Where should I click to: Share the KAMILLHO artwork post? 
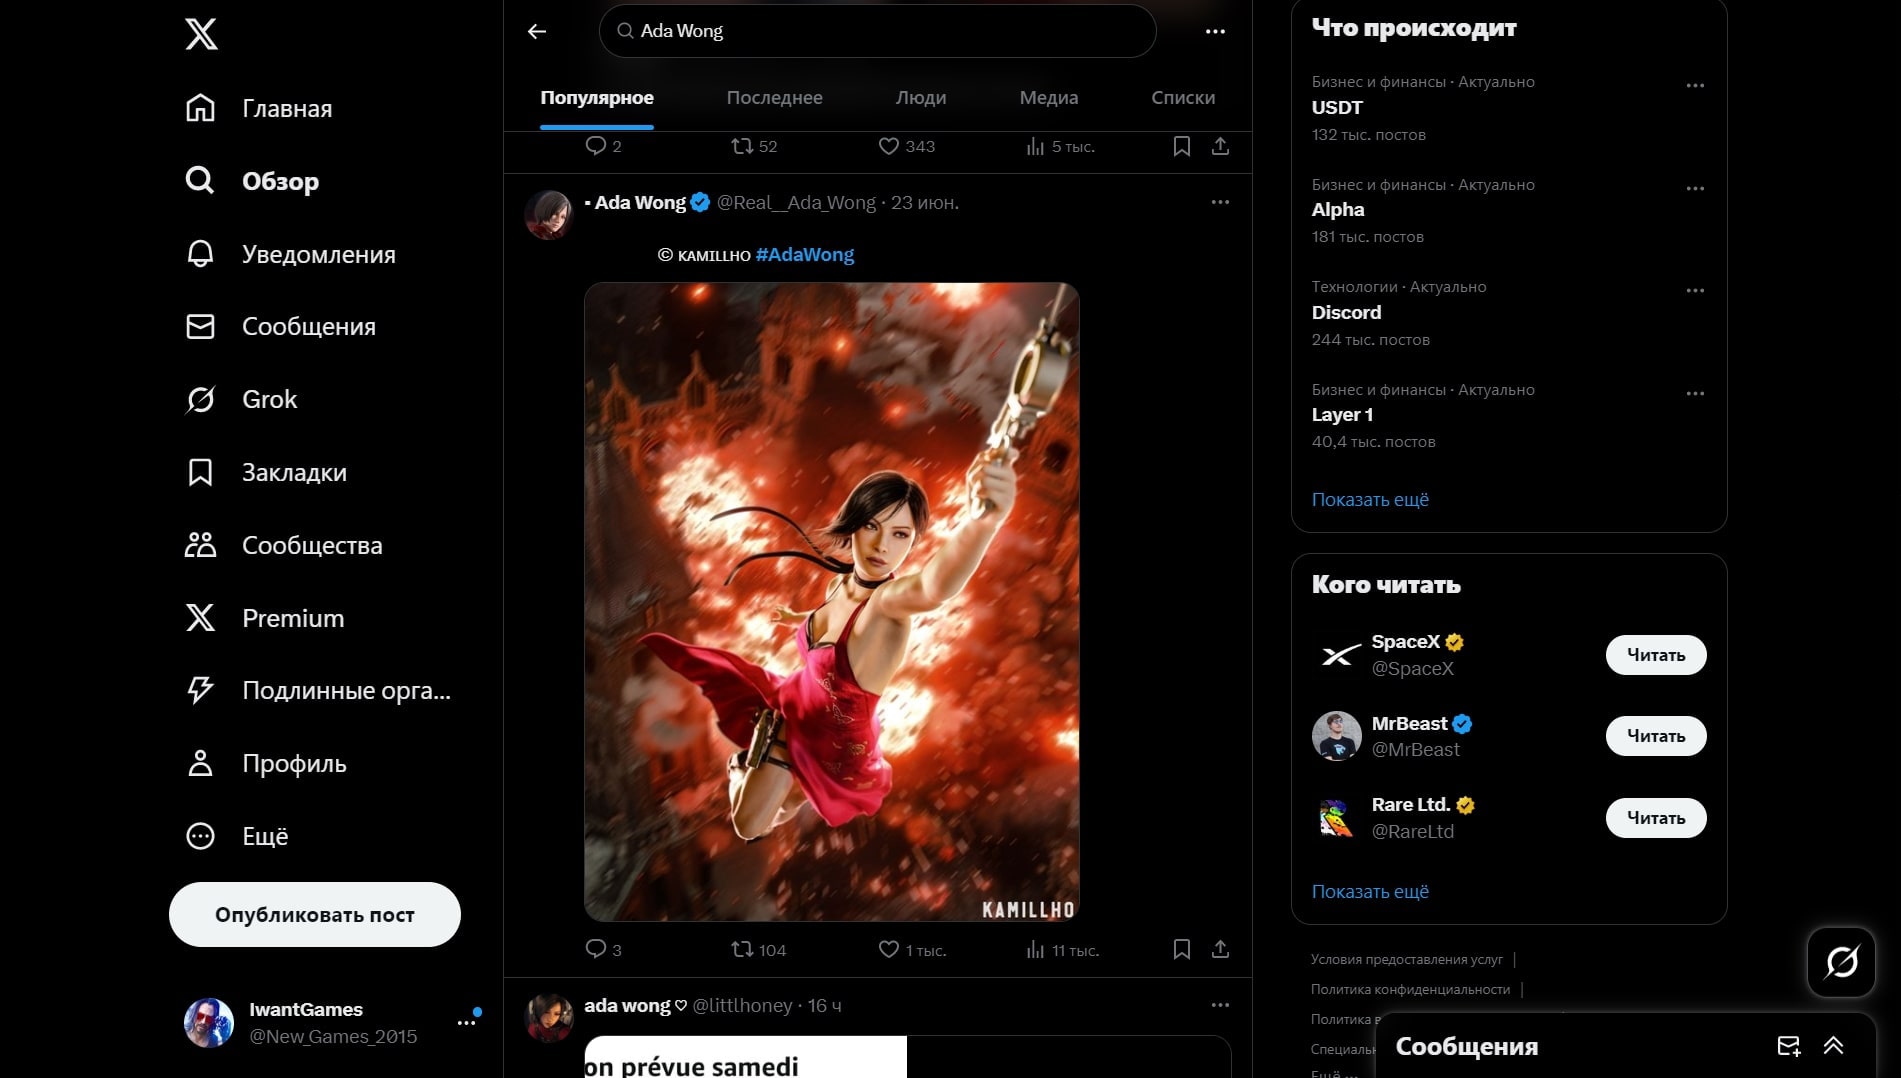click(1220, 949)
